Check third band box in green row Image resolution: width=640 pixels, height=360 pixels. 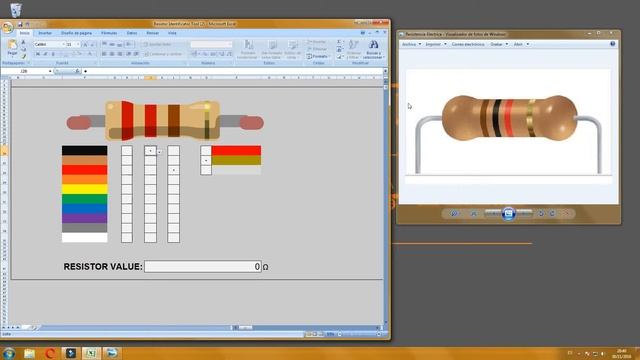coord(173,199)
